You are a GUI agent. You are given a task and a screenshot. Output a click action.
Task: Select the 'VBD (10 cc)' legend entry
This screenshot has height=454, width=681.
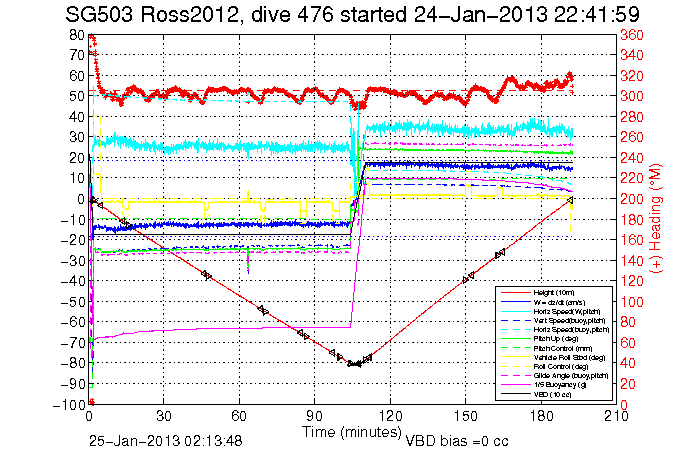(552, 394)
